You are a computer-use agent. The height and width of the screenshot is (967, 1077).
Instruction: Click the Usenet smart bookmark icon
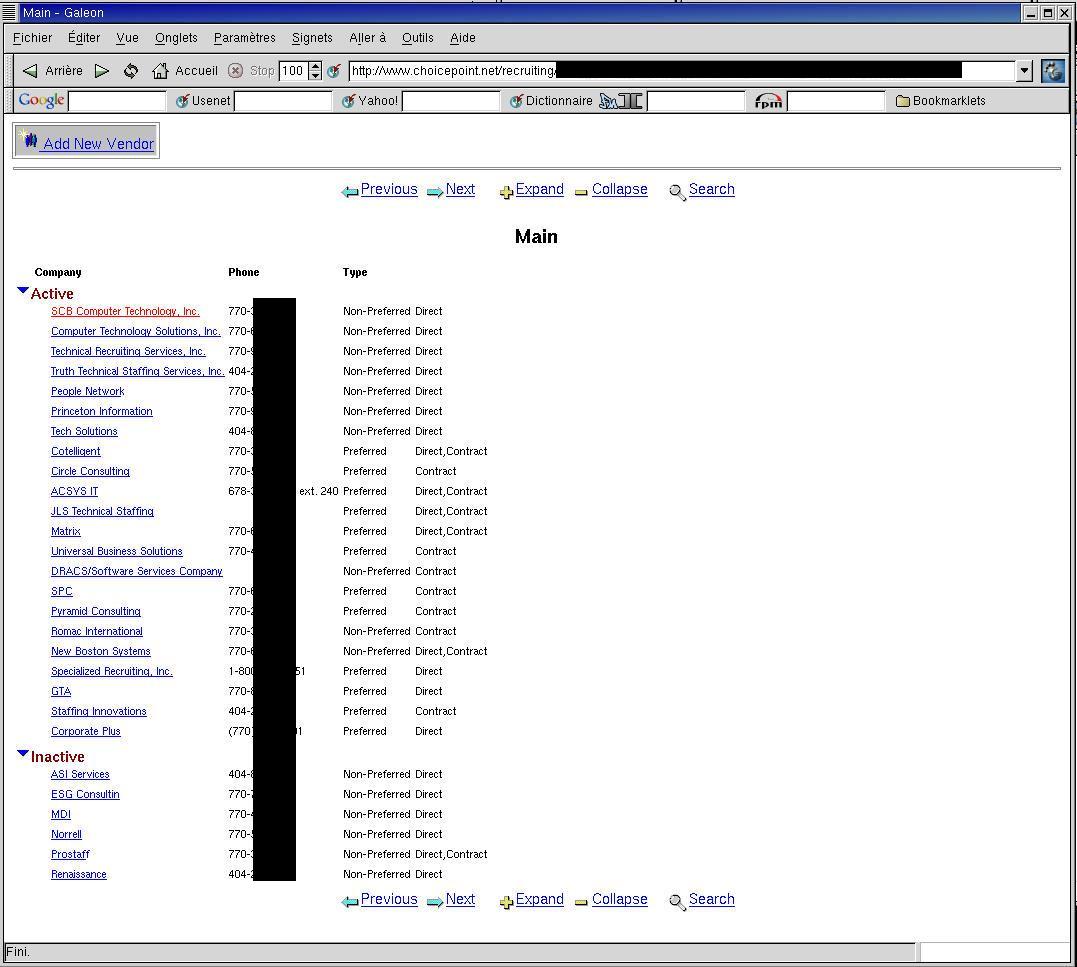(182, 101)
